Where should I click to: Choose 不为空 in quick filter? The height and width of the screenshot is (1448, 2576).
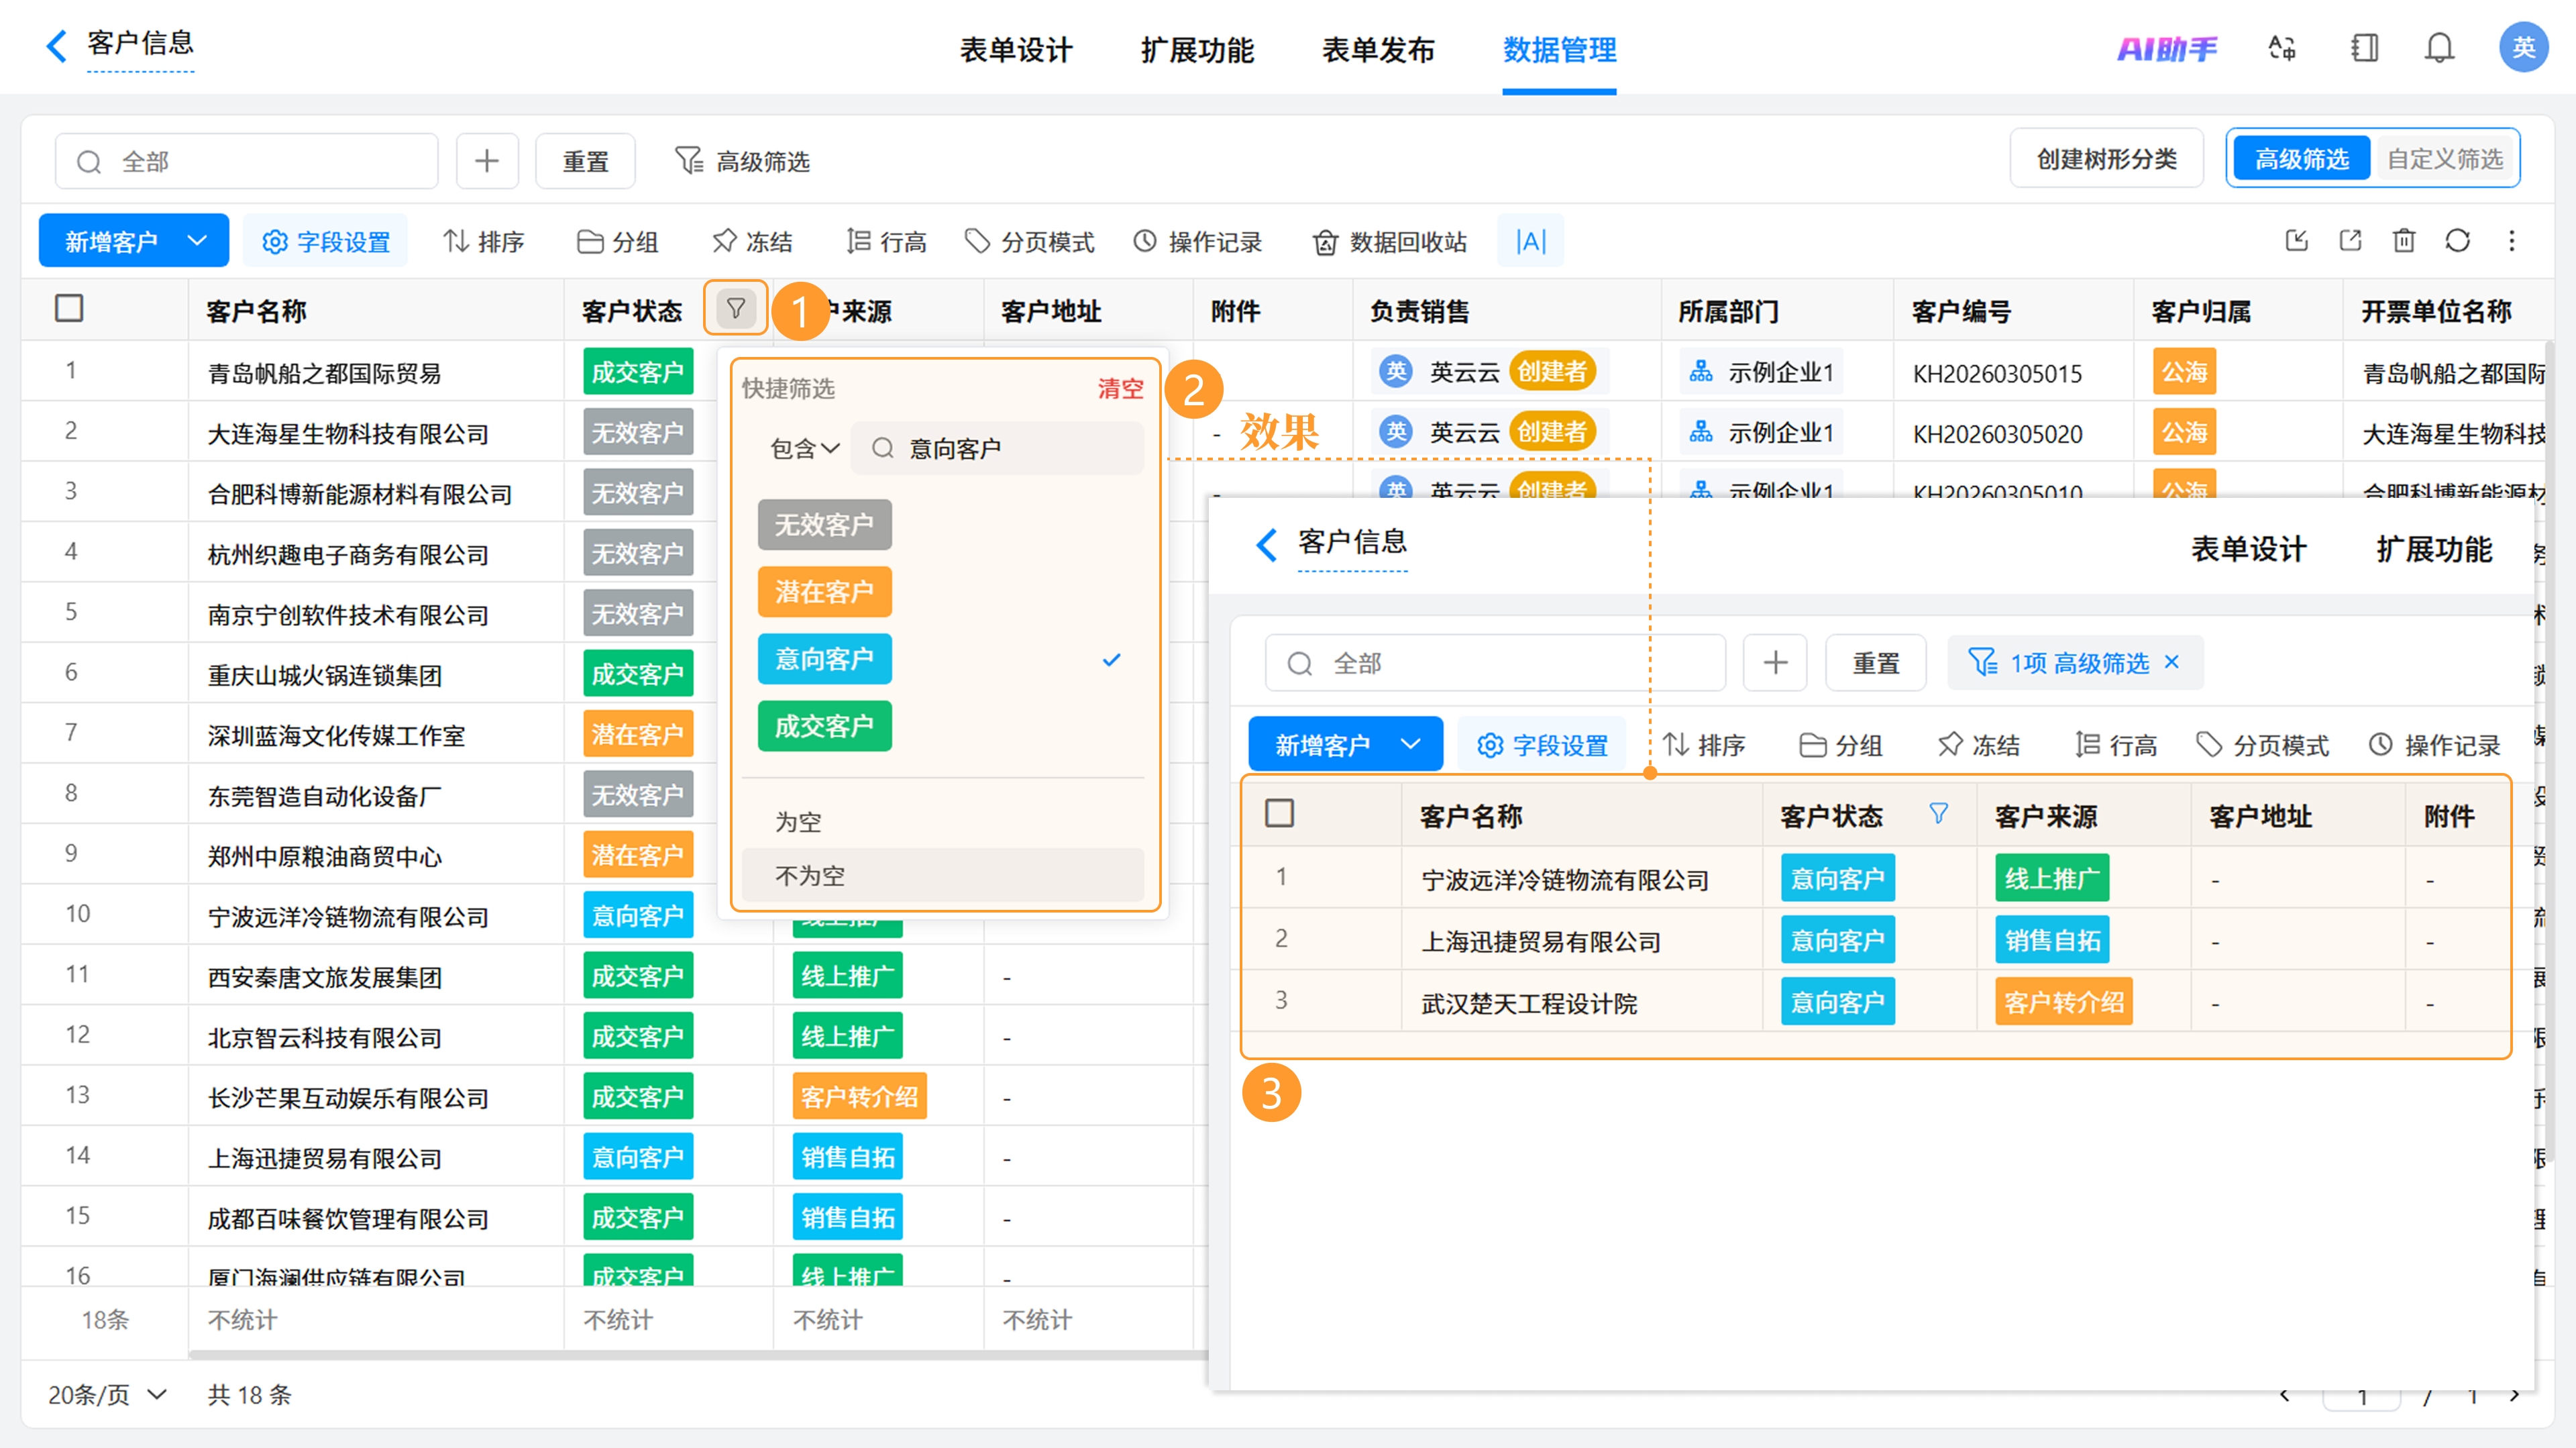point(943,875)
